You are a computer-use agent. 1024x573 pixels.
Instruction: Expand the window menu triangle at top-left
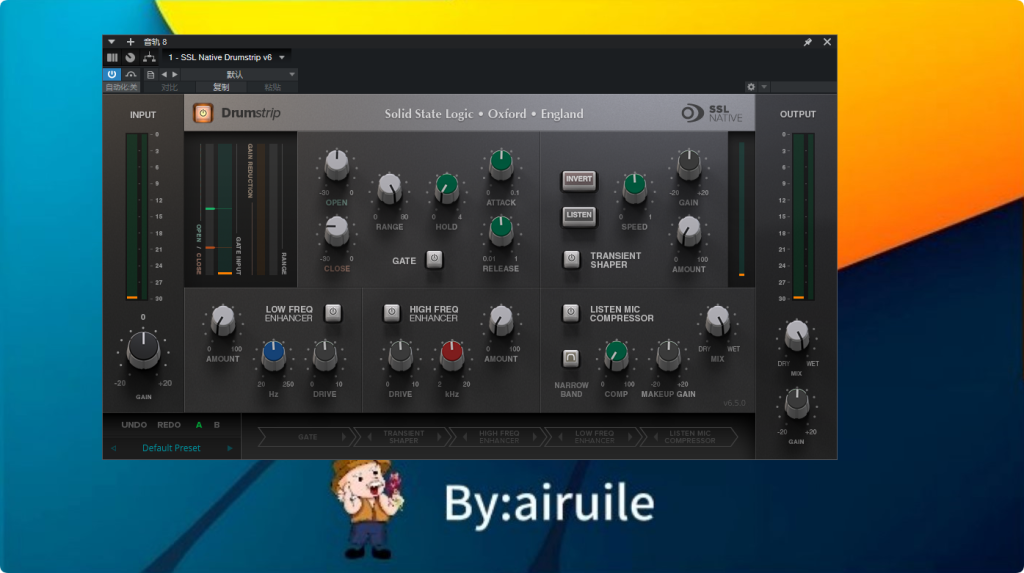point(112,42)
